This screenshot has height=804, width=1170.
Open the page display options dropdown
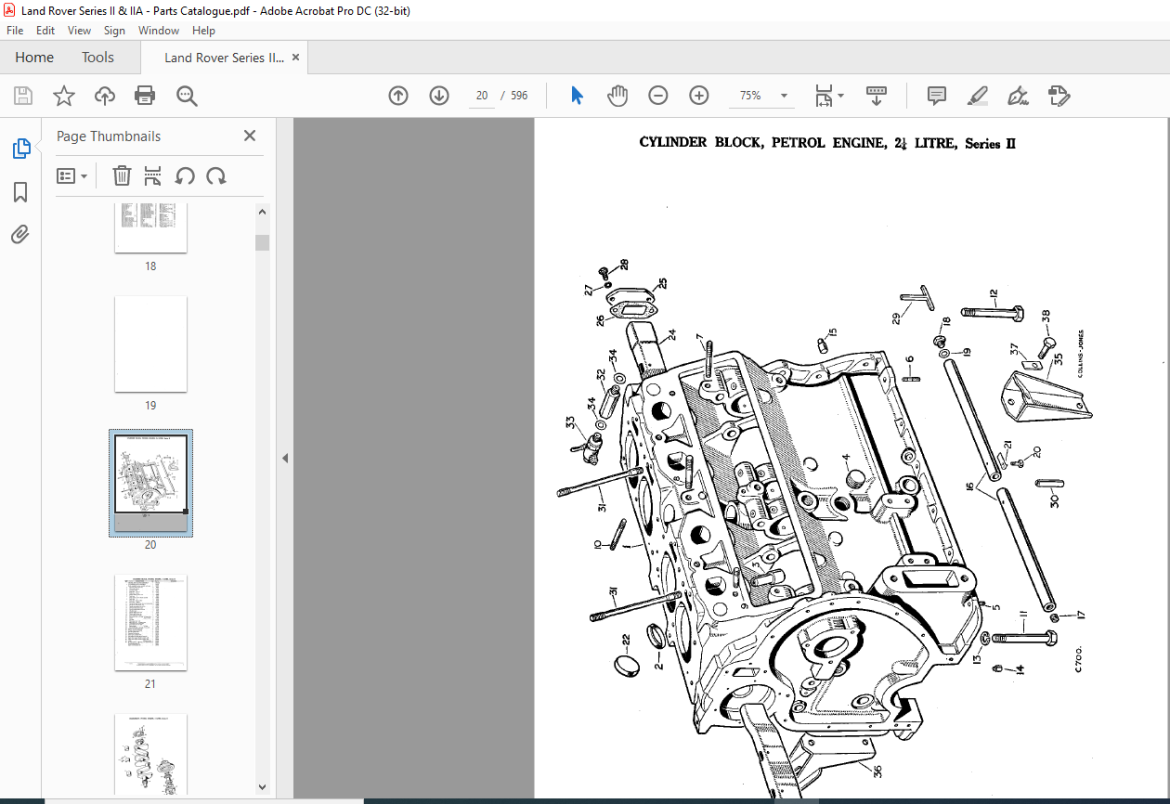pyautogui.click(x=839, y=95)
